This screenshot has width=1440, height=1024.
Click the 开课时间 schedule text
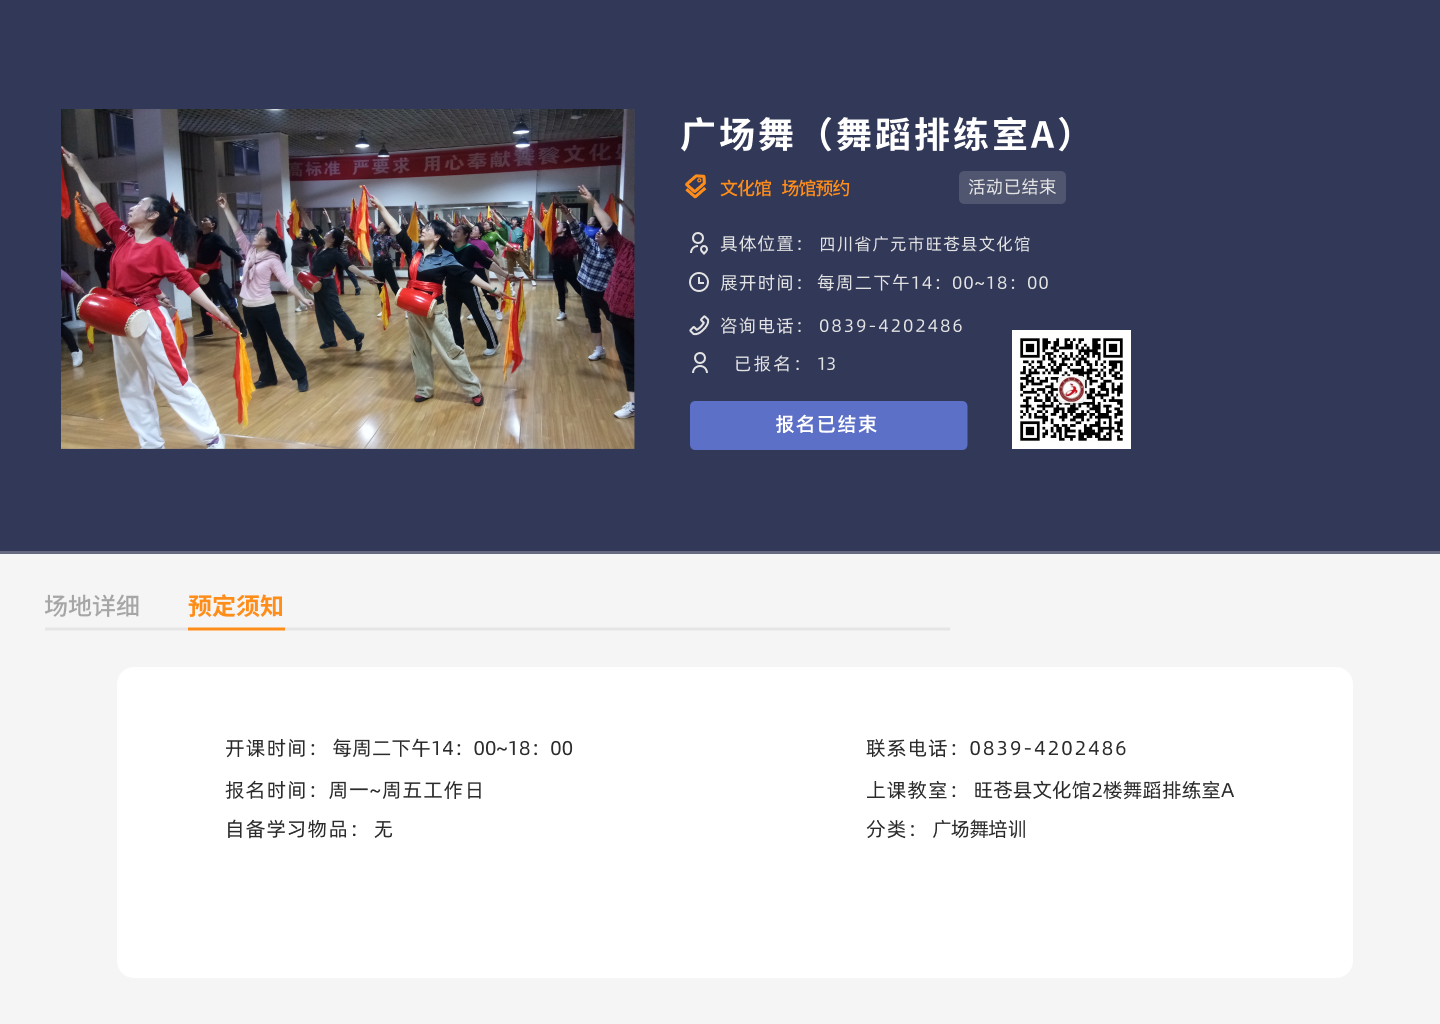pos(452,748)
